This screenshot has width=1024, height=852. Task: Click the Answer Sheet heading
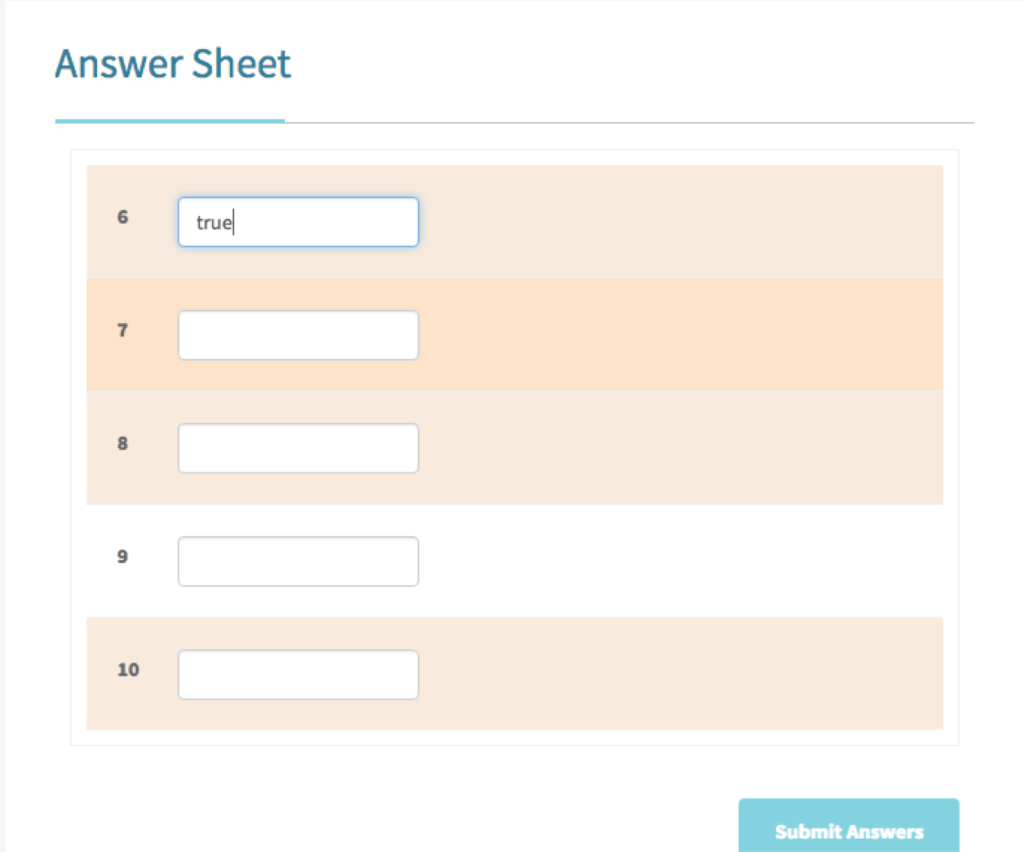coord(173,63)
